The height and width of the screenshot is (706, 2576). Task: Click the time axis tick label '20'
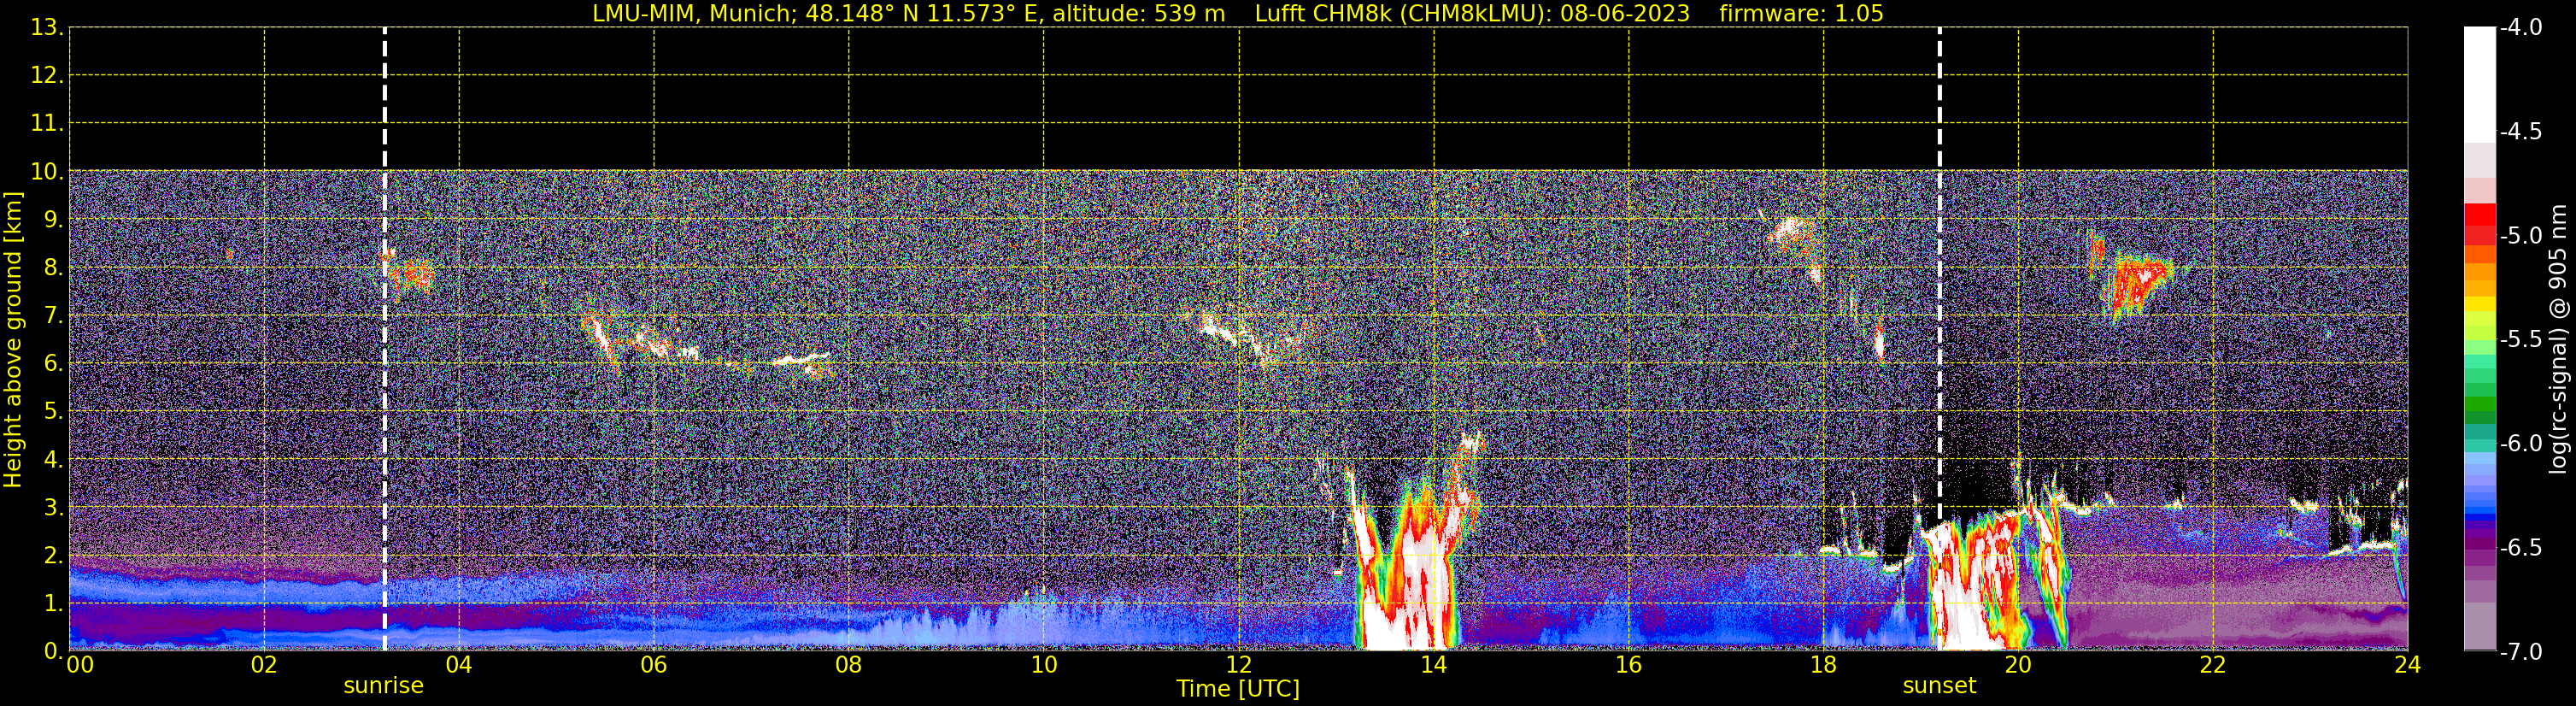pos(2018,665)
